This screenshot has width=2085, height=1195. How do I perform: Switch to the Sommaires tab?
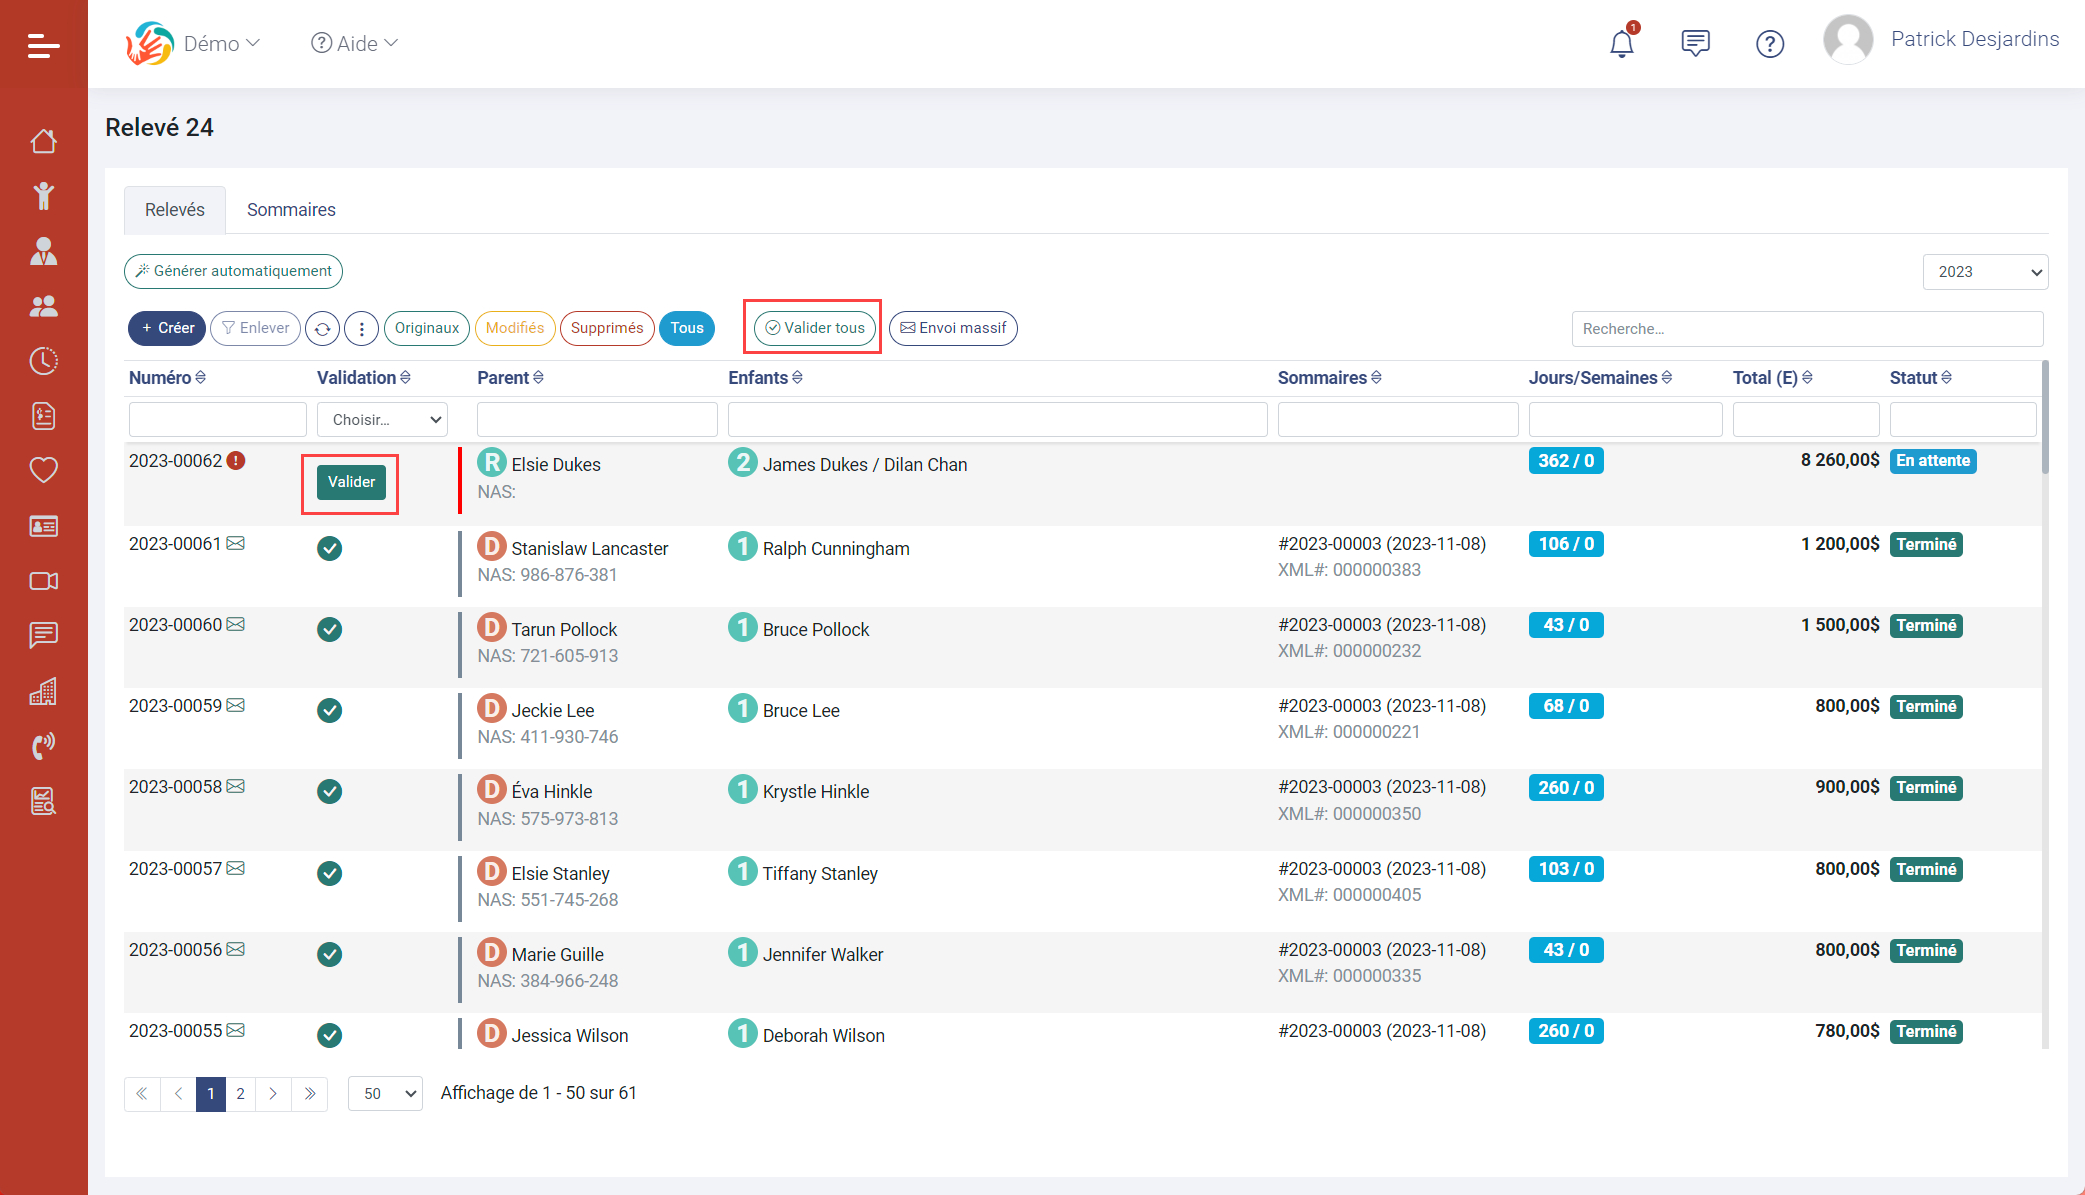click(x=291, y=210)
